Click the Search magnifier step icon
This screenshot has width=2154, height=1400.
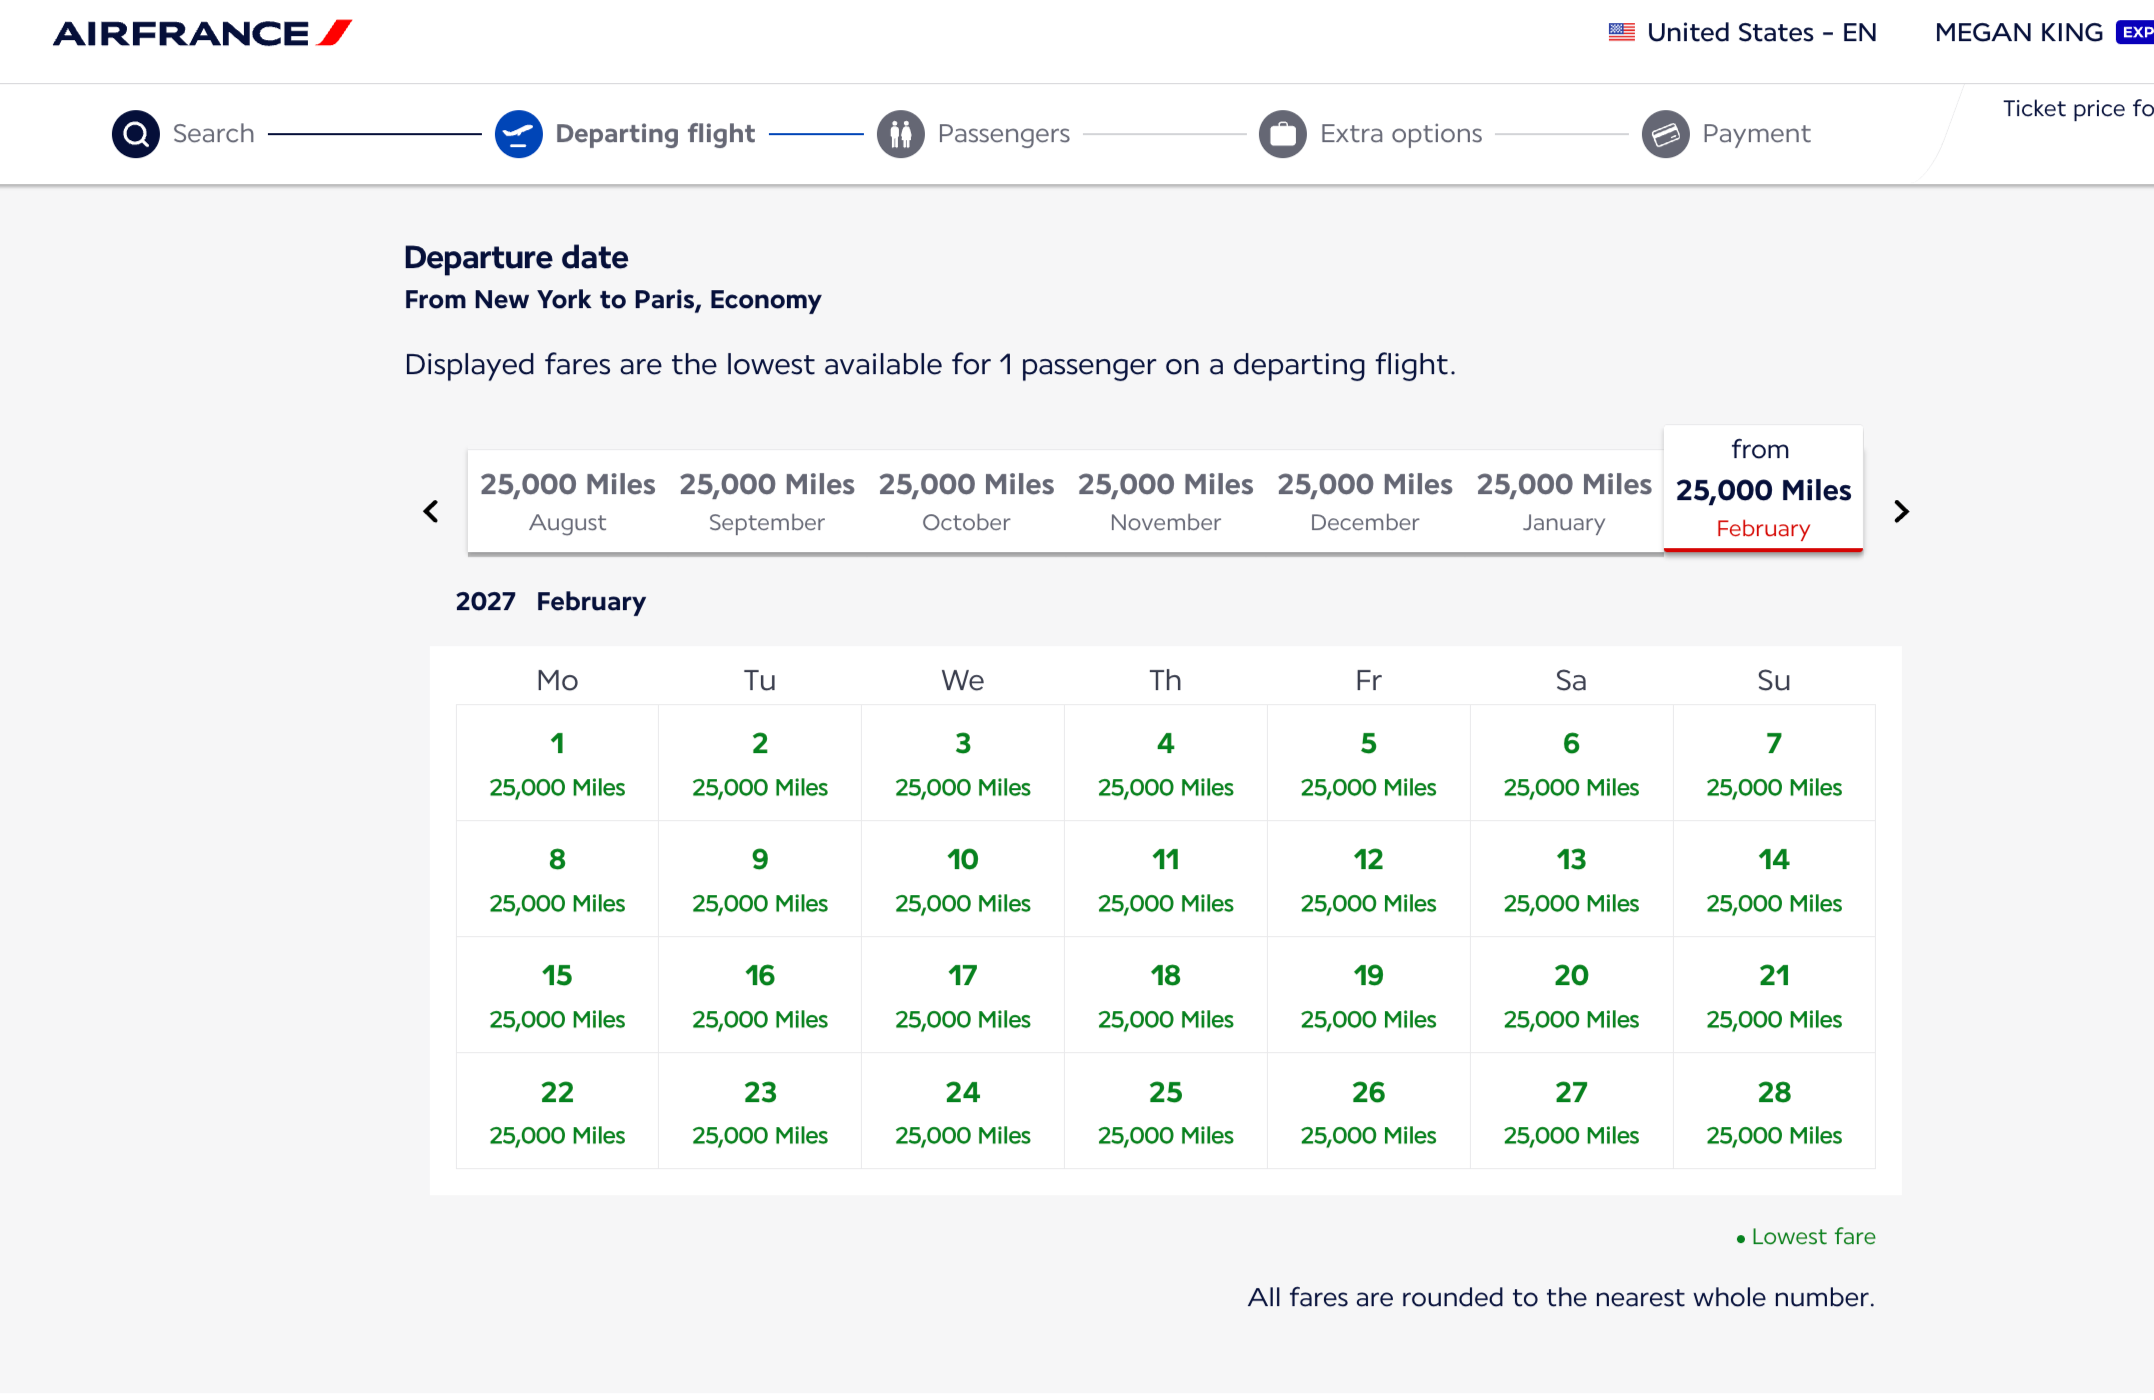click(136, 134)
